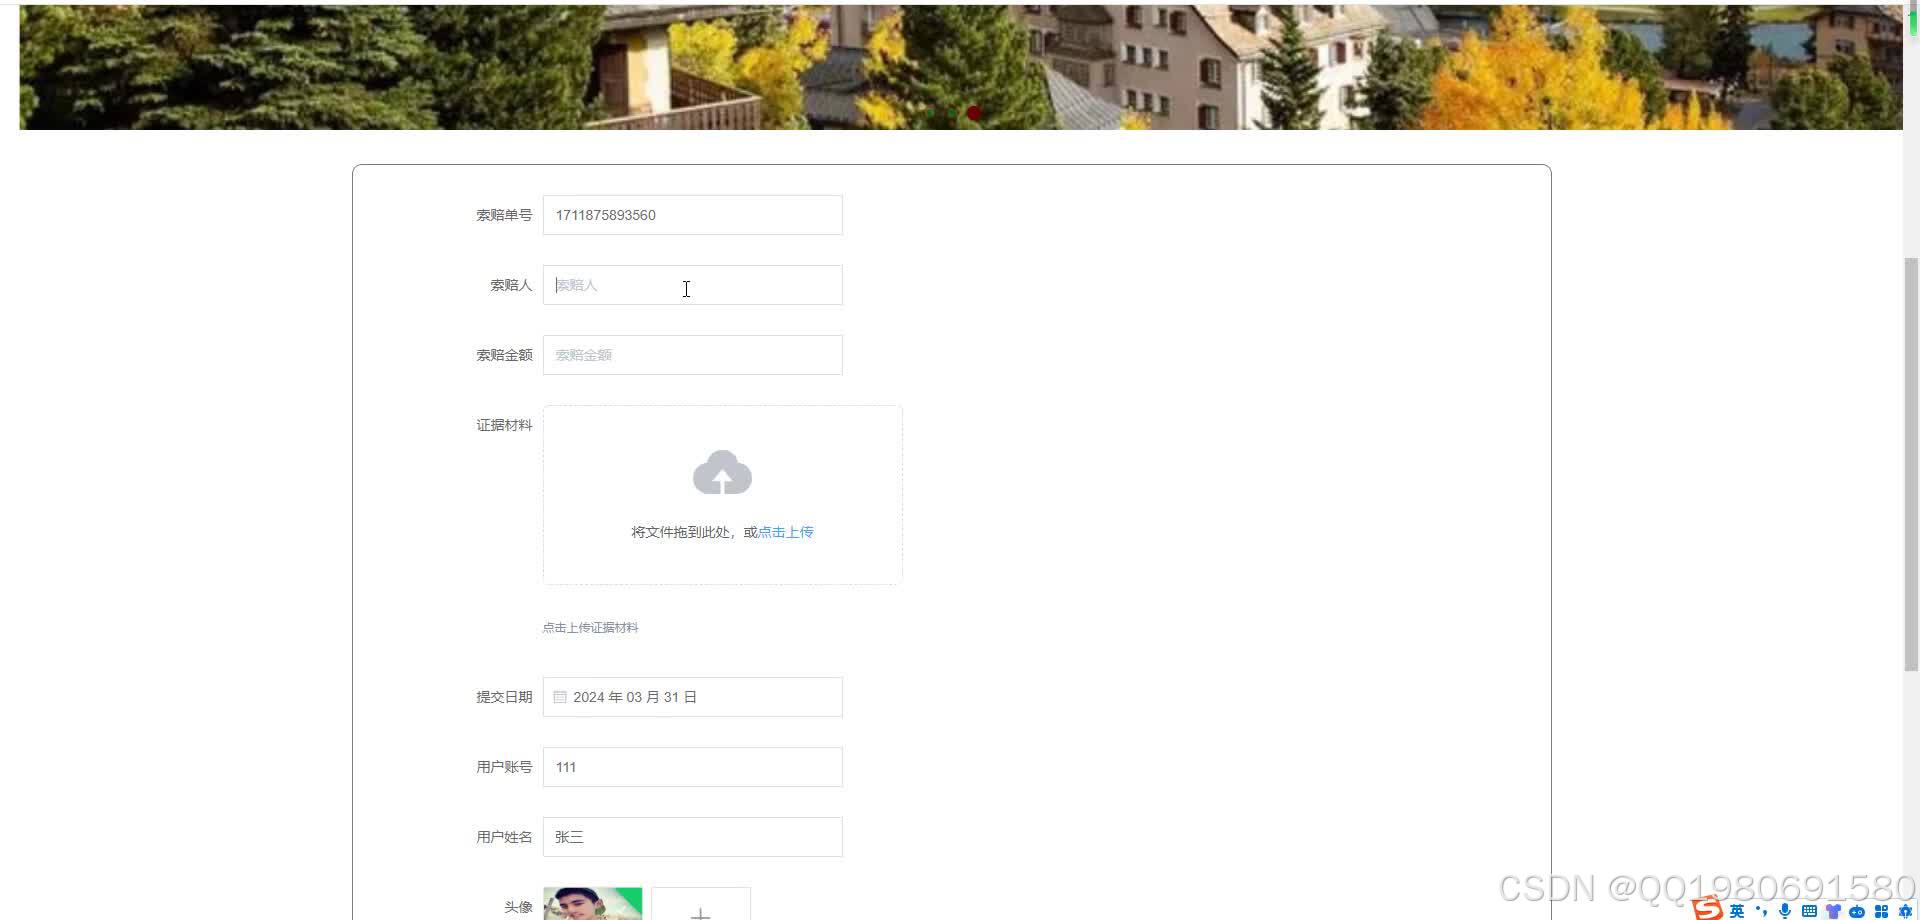Open the IME soft keyboard icon
Screen dimensions: 1920x920
point(1809,911)
